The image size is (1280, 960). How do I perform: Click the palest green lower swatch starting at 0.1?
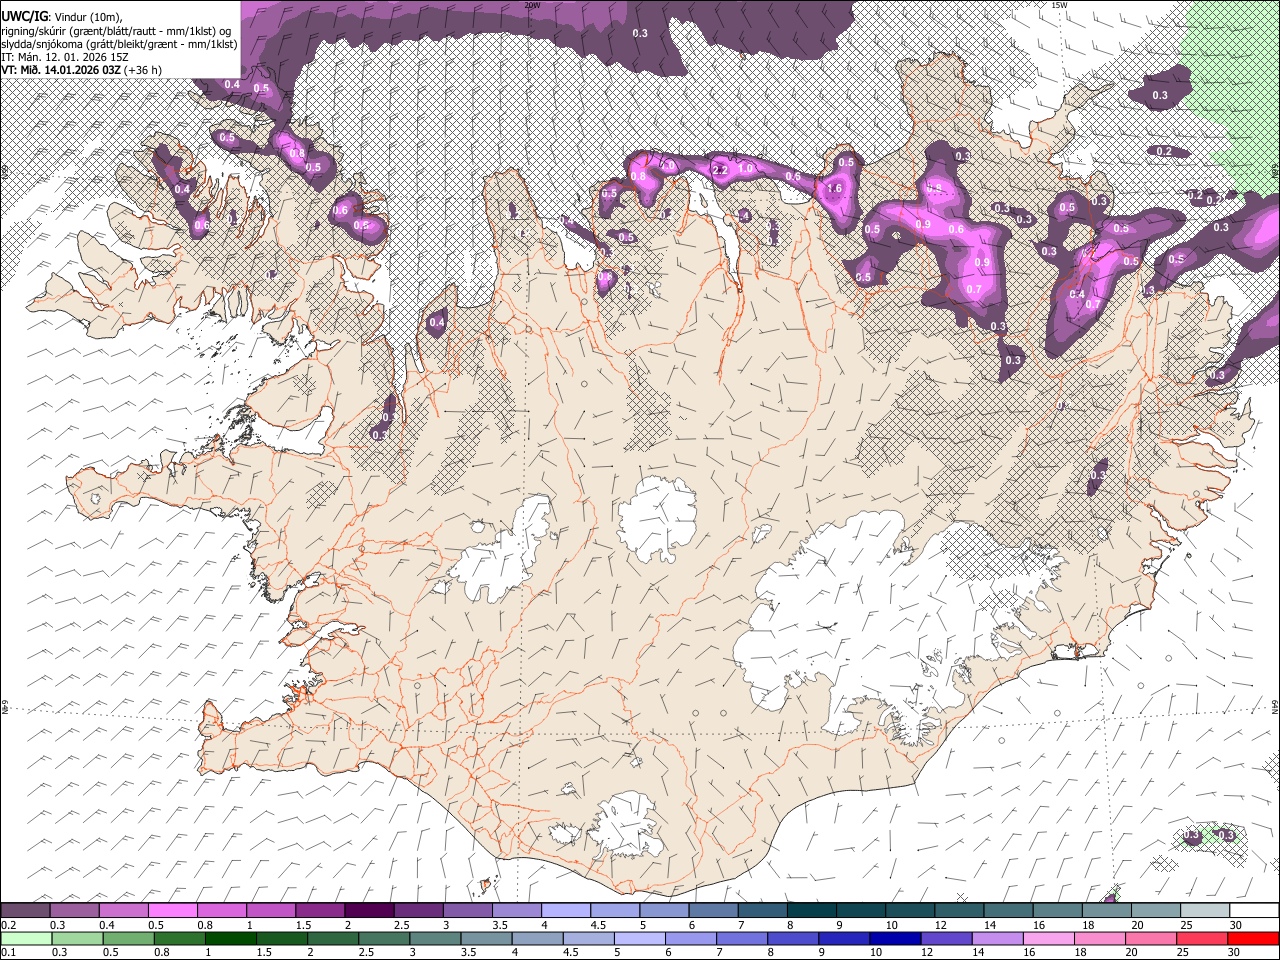tap(27, 938)
